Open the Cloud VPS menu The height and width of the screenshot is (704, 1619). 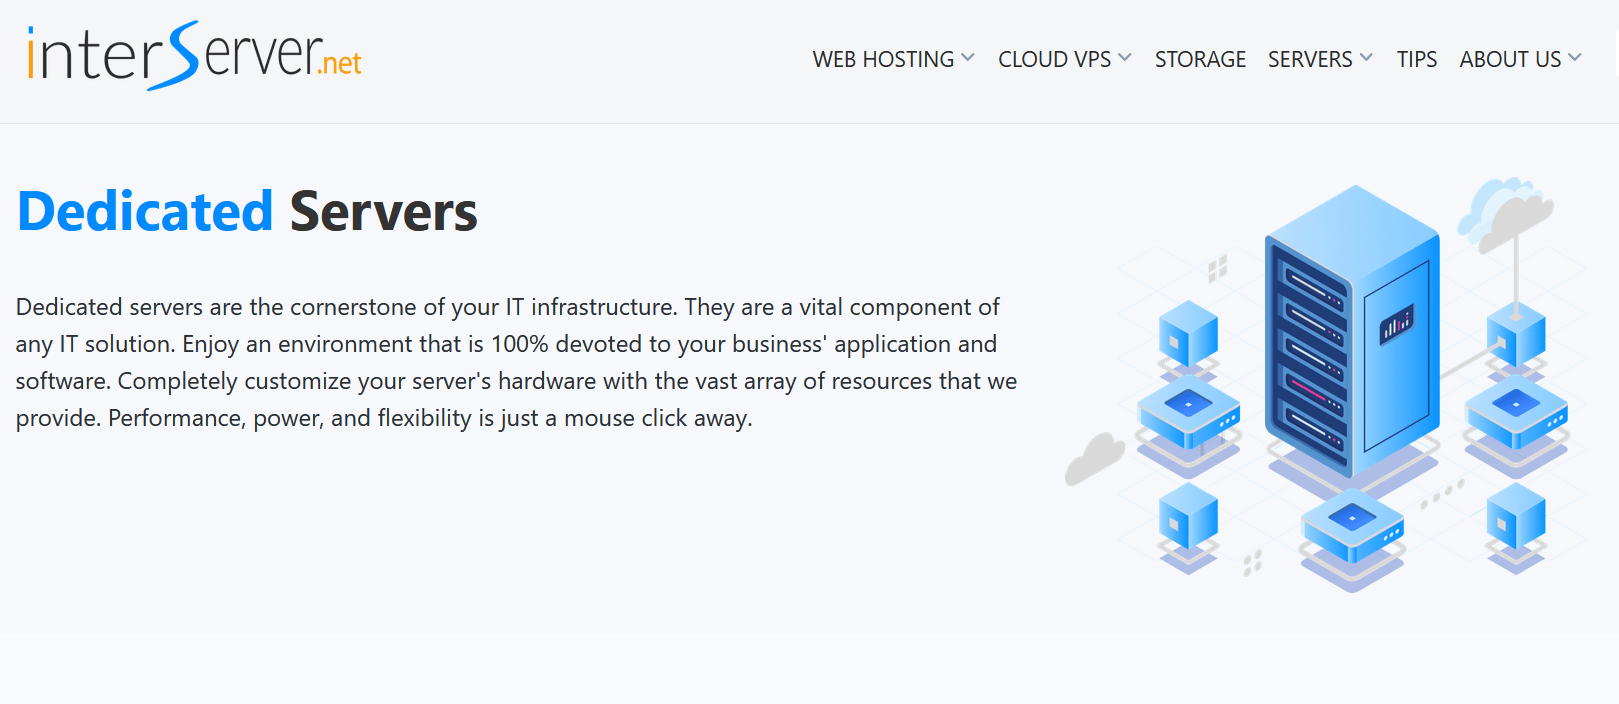(x=1054, y=60)
